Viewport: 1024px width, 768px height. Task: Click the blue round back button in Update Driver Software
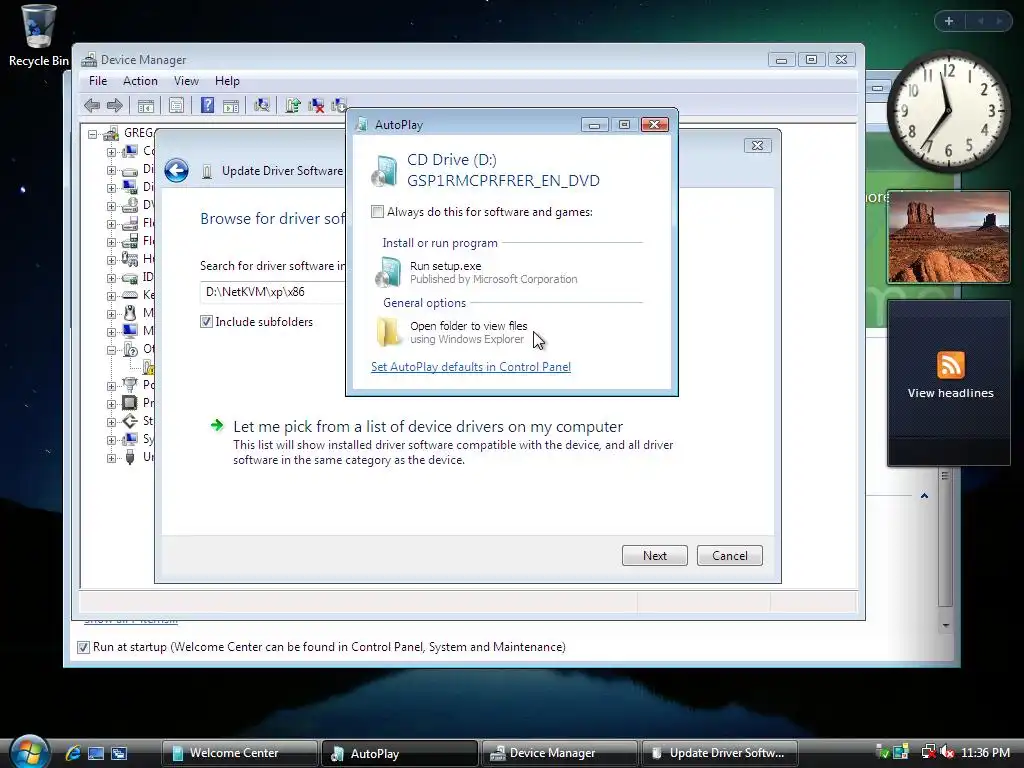point(176,170)
